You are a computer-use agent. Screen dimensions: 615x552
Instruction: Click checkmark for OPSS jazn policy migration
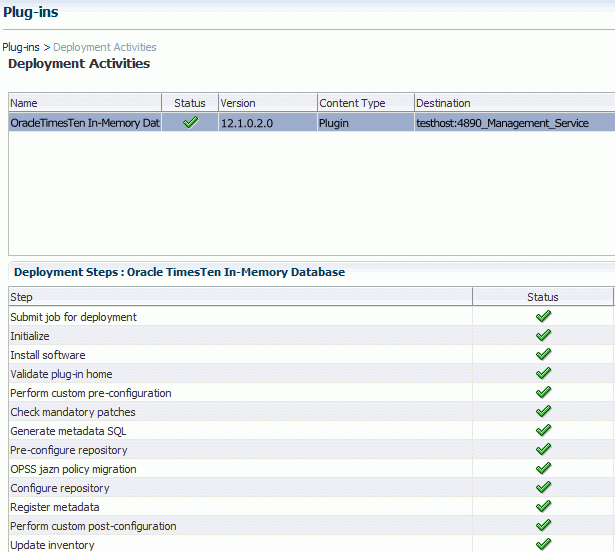(543, 468)
